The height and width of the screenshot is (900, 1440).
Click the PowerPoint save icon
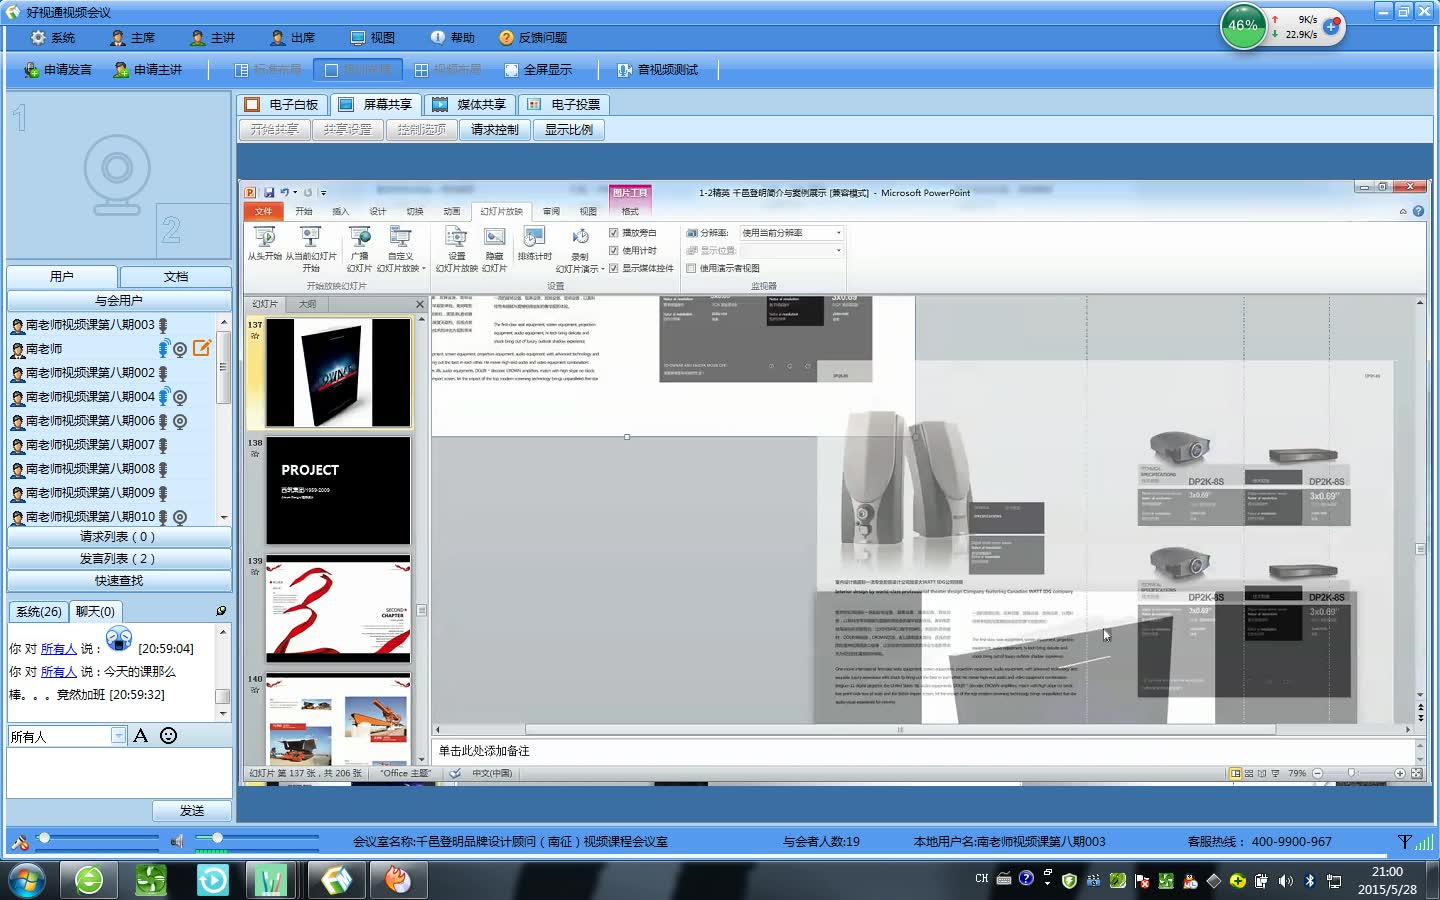pyautogui.click(x=269, y=192)
